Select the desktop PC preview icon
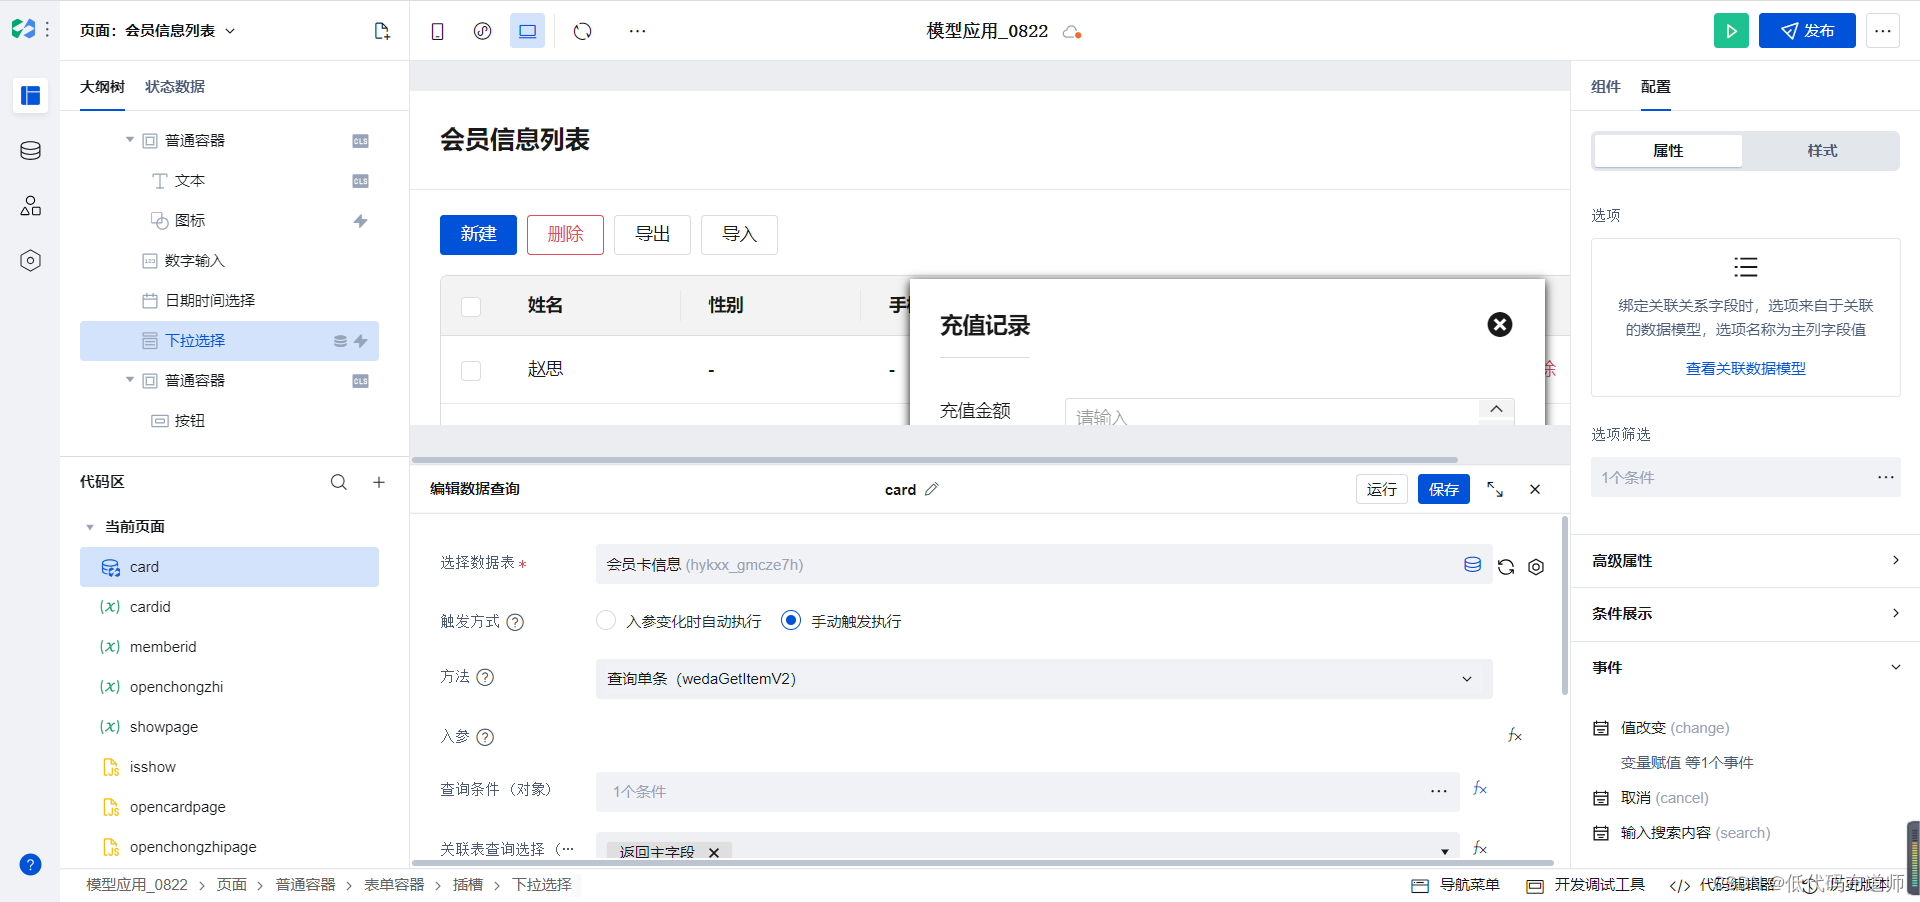The image size is (1920, 902). (527, 31)
